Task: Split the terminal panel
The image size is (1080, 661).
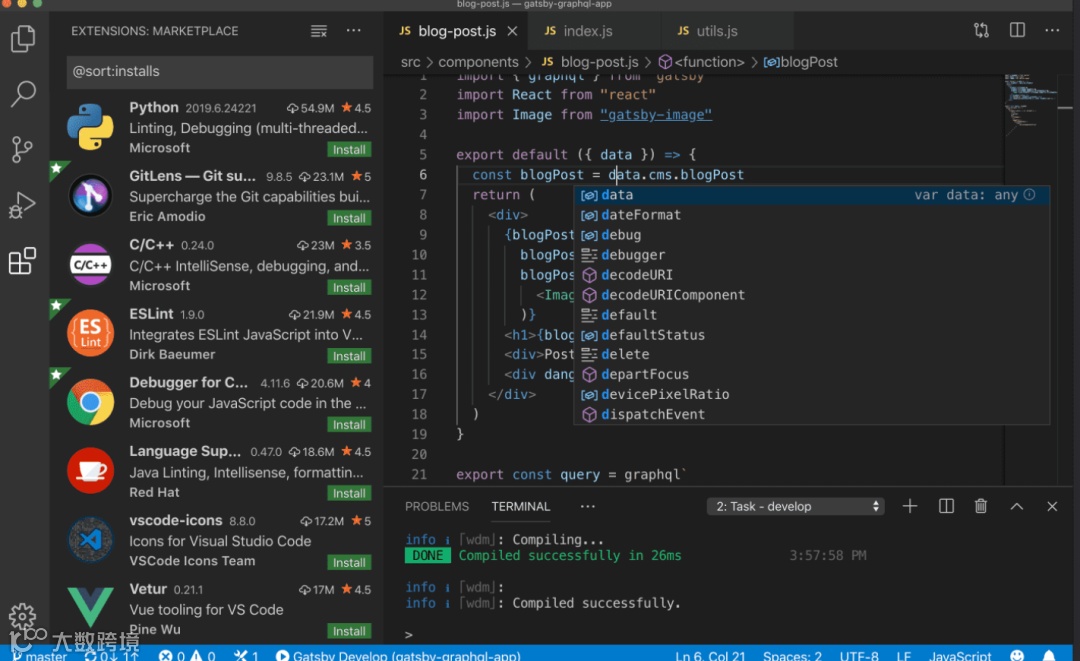Action: tap(946, 506)
